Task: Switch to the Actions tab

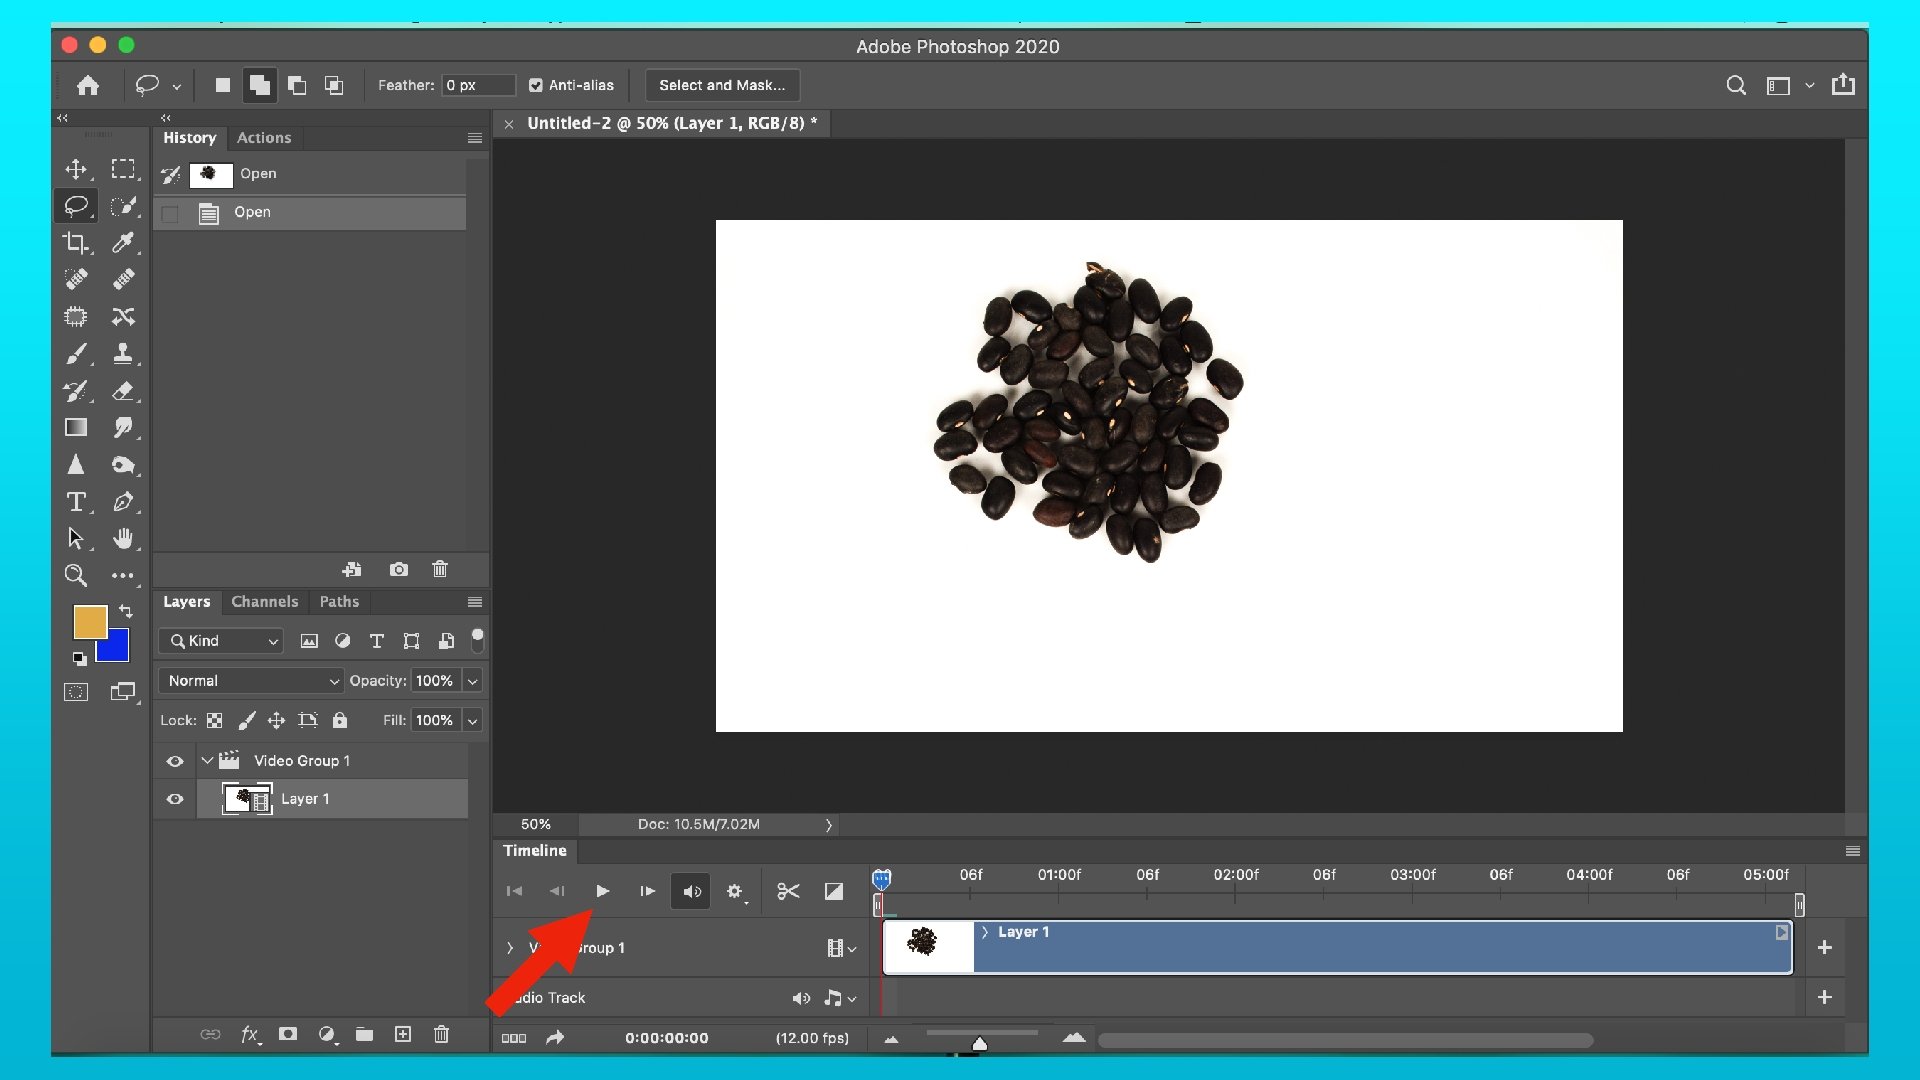Action: point(264,138)
